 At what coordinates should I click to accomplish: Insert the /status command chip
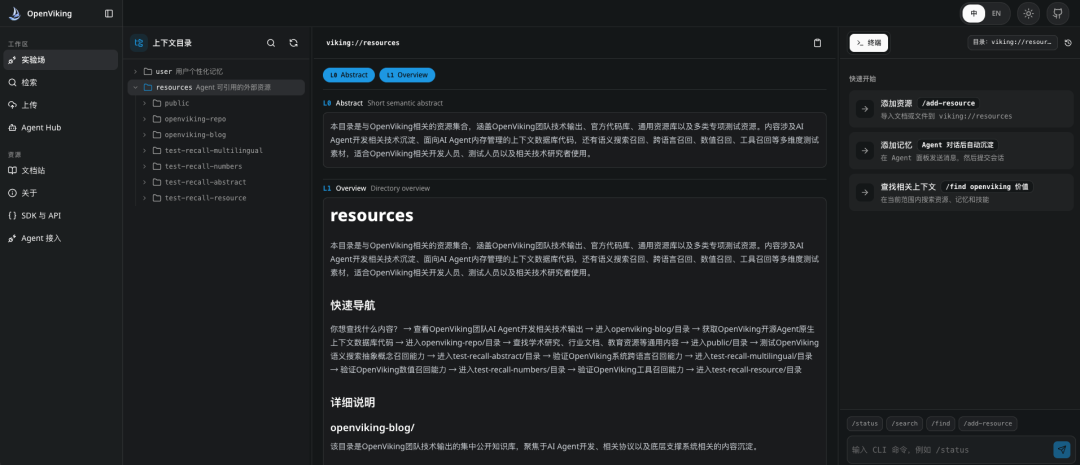(864, 424)
